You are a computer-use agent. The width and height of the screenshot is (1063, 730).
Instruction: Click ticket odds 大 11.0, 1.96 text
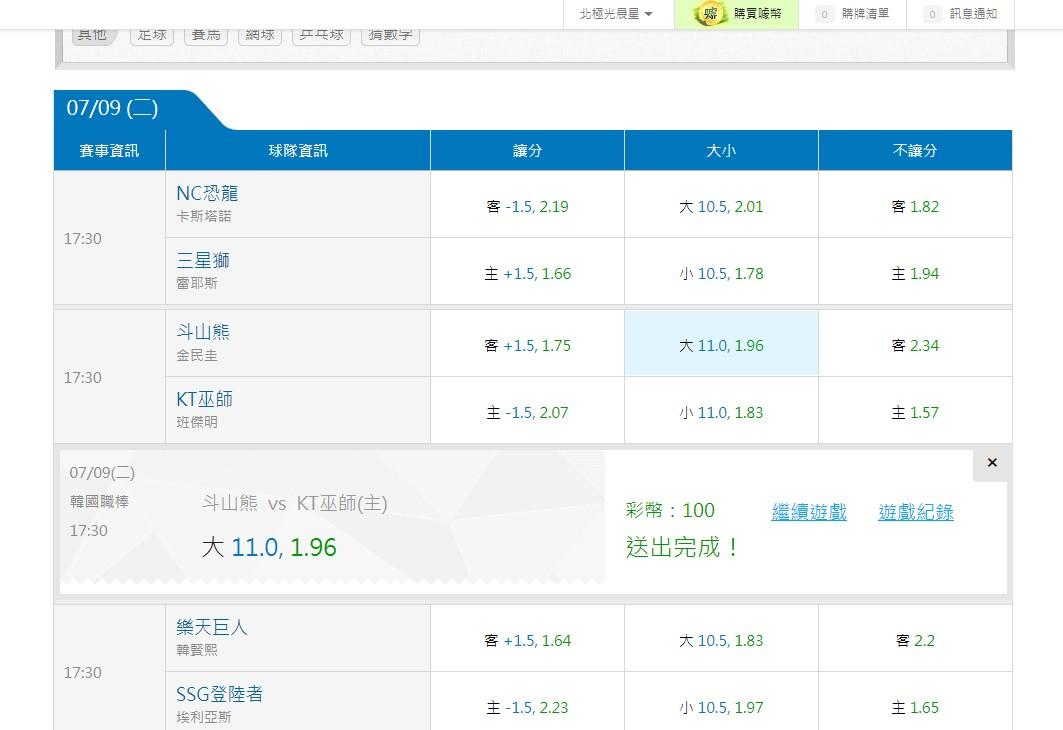(x=269, y=548)
